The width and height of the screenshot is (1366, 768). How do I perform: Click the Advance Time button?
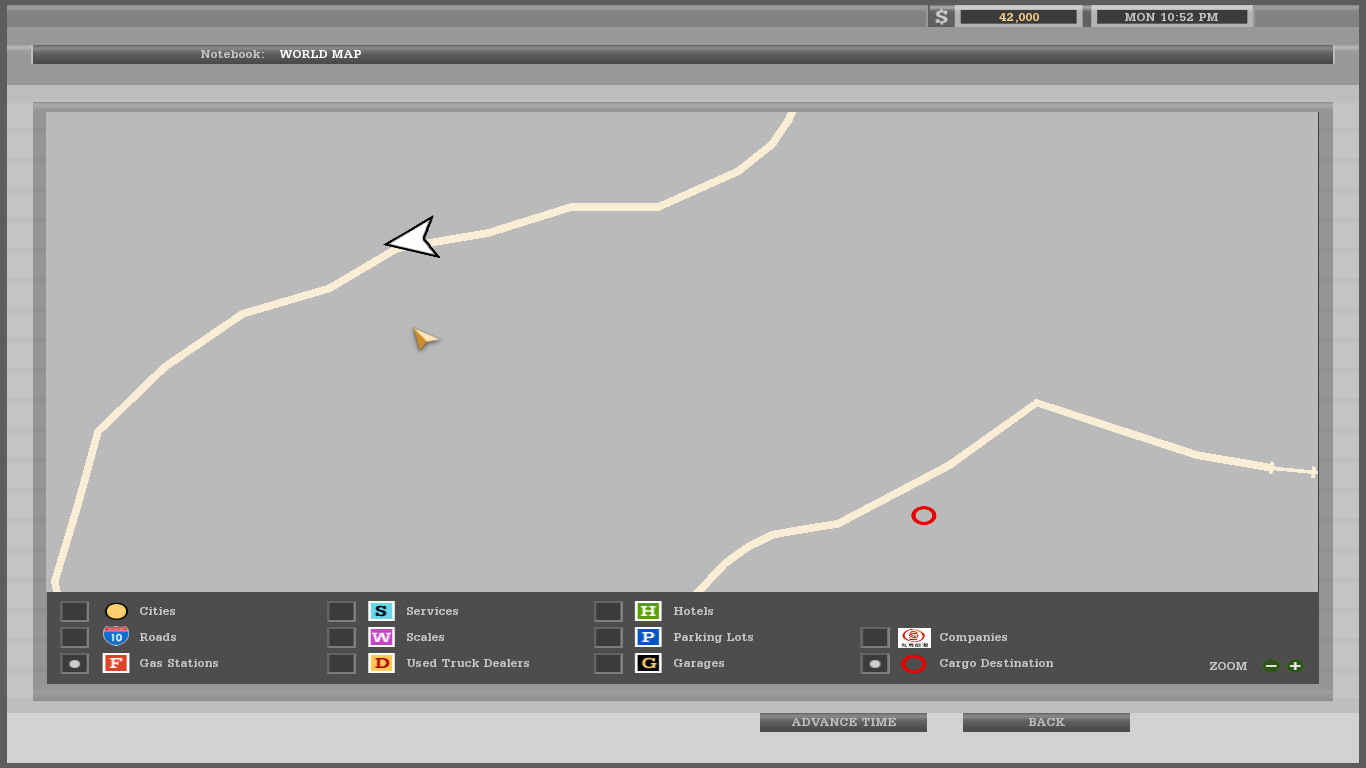(843, 722)
